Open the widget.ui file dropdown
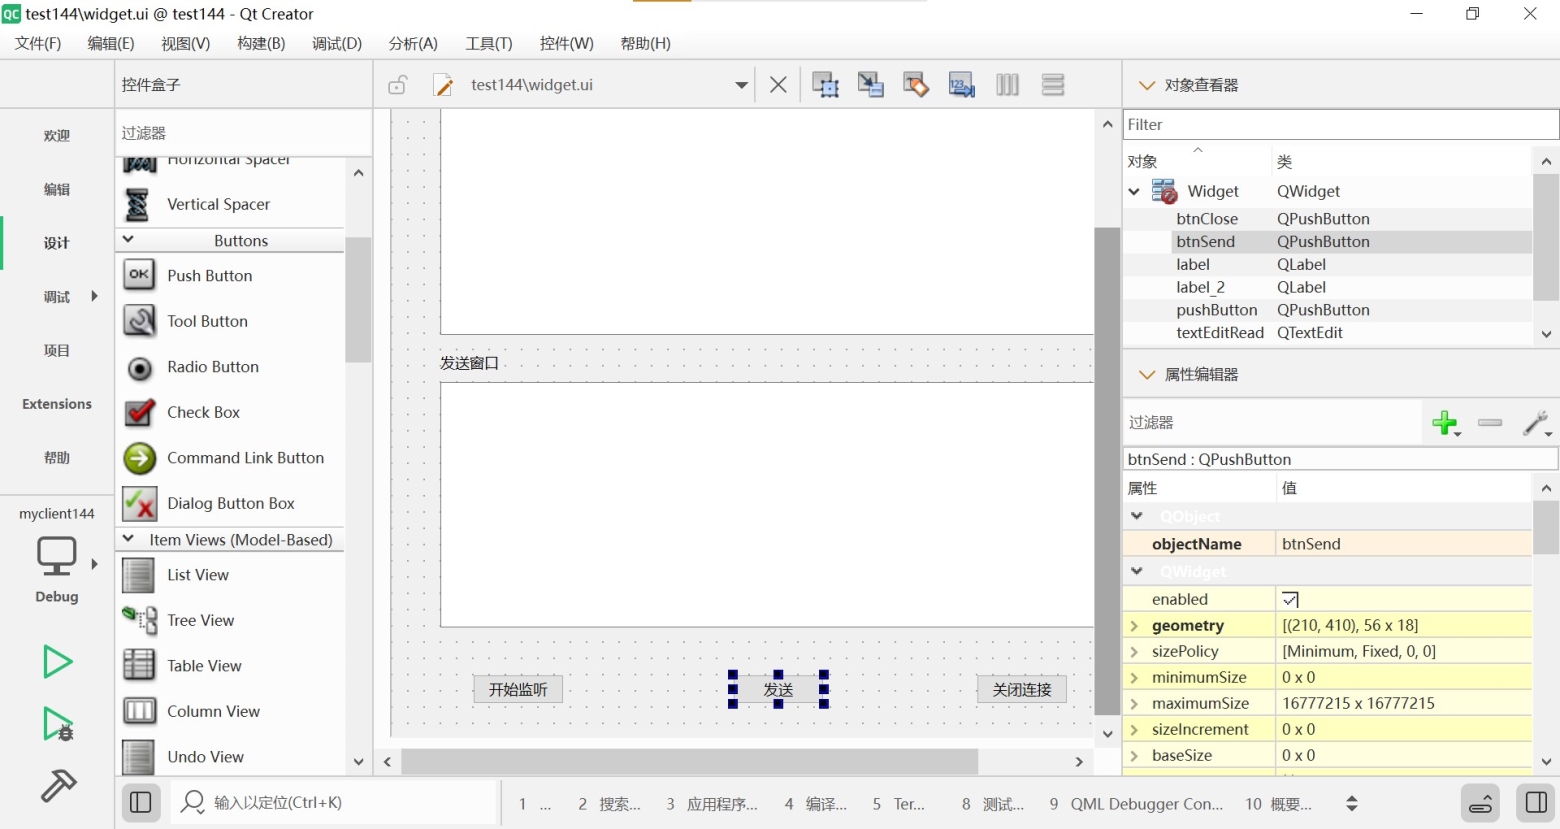This screenshot has height=829, width=1560. pyautogui.click(x=741, y=85)
